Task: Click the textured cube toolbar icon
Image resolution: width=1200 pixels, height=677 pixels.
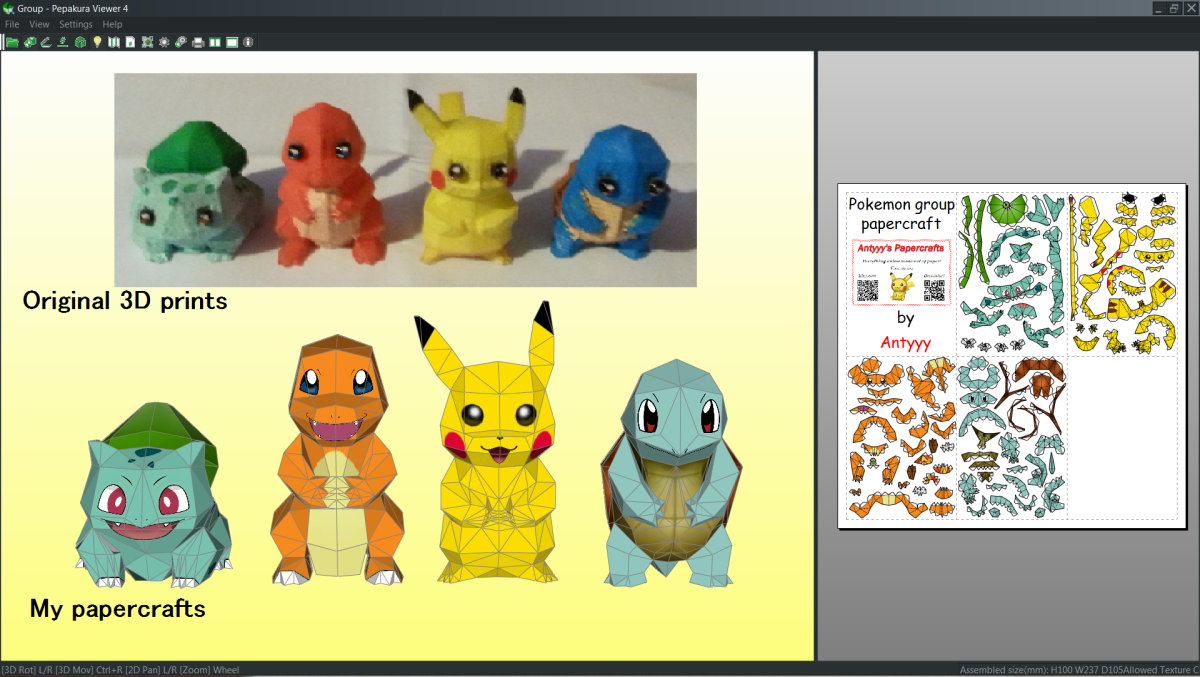Action: point(30,42)
